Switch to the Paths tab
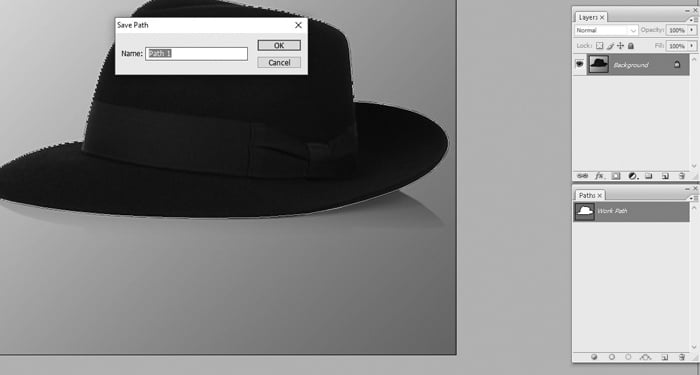 (587, 196)
